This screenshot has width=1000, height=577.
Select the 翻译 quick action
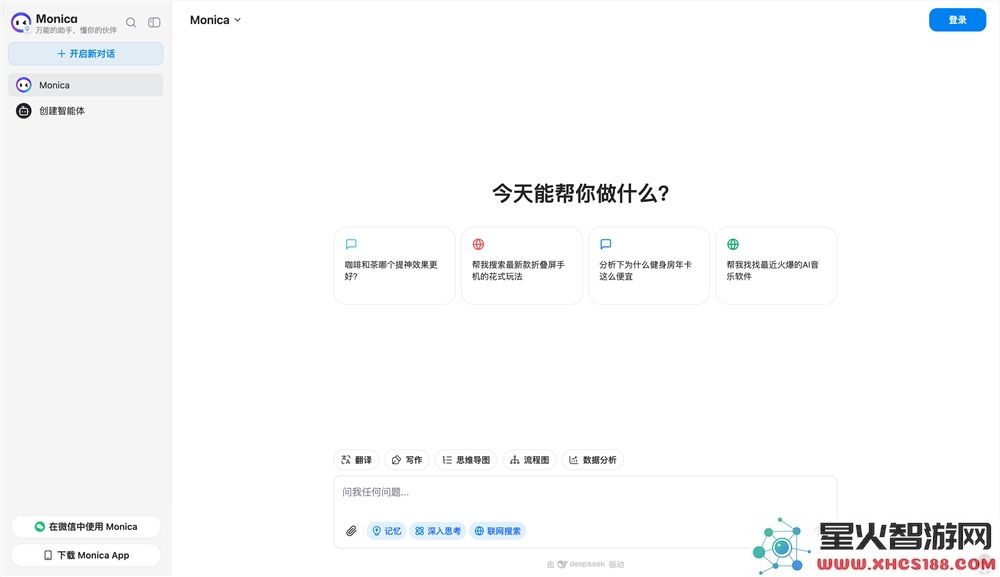pyautogui.click(x=357, y=460)
